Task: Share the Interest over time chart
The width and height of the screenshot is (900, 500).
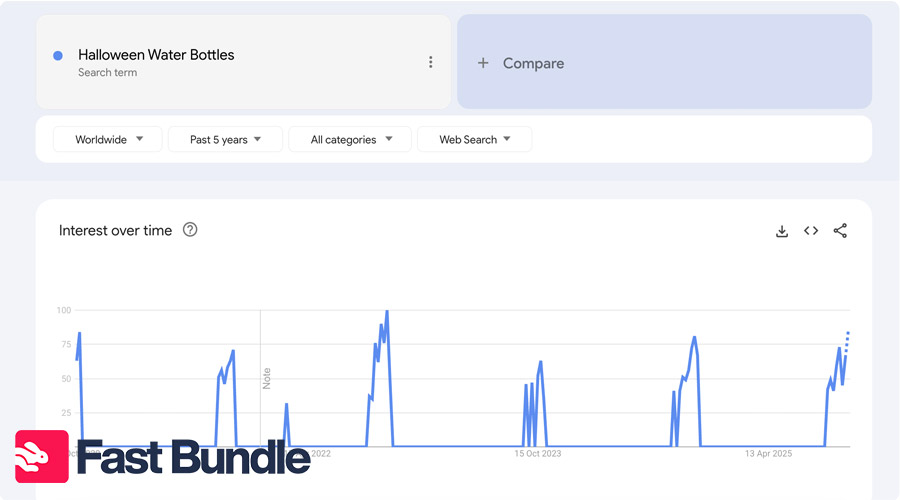Action: (x=840, y=231)
